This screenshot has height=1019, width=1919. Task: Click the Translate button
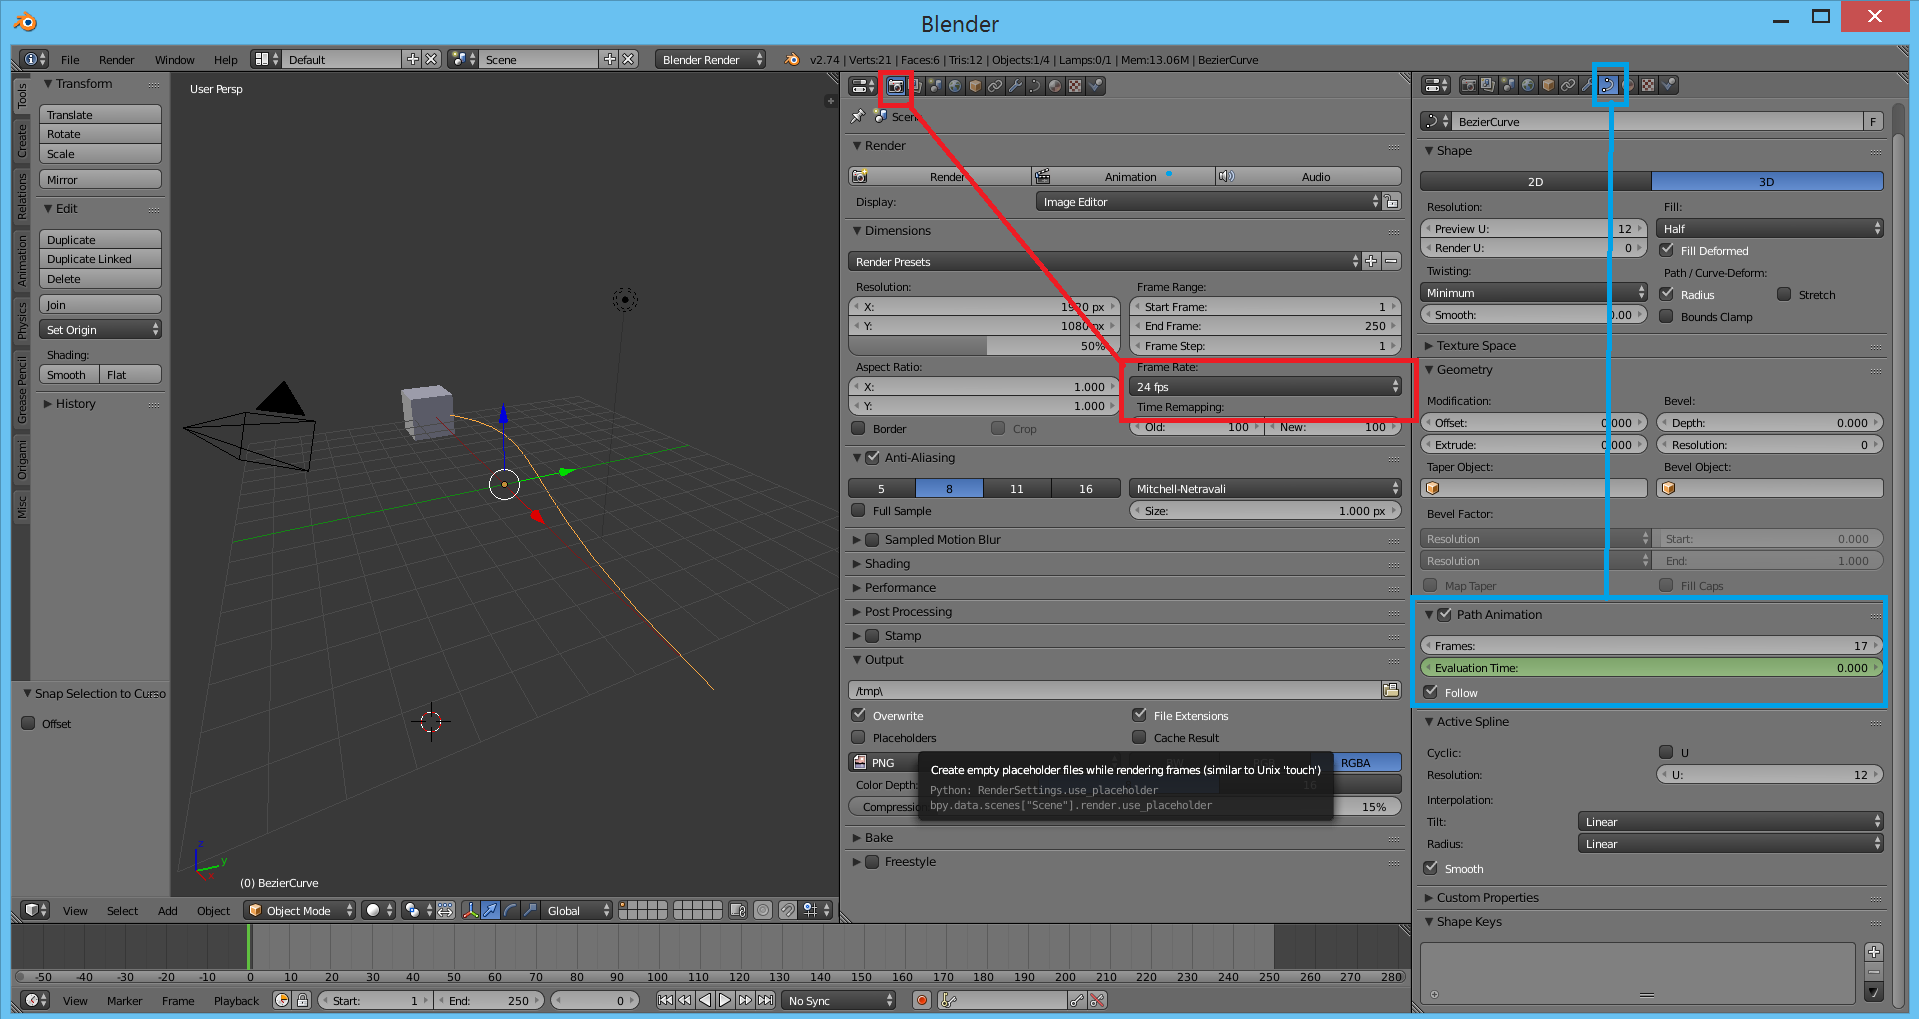pos(100,114)
